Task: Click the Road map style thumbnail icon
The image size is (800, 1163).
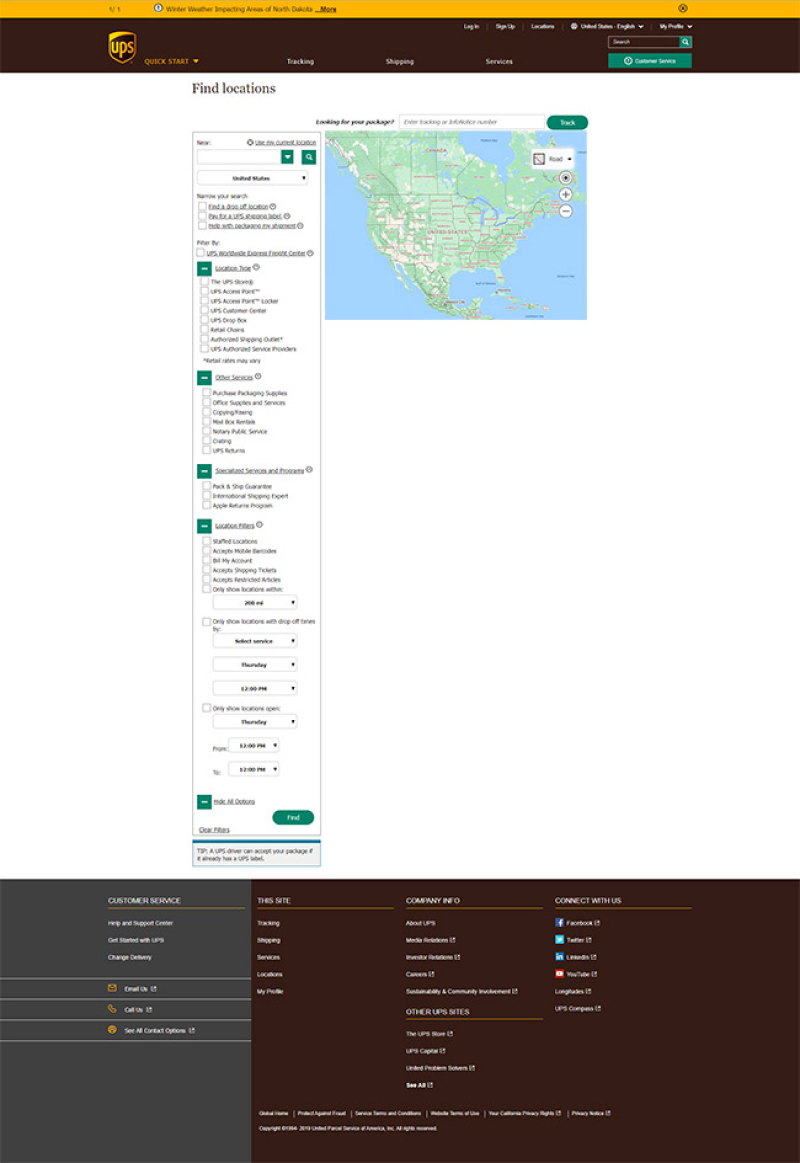Action: 539,159
